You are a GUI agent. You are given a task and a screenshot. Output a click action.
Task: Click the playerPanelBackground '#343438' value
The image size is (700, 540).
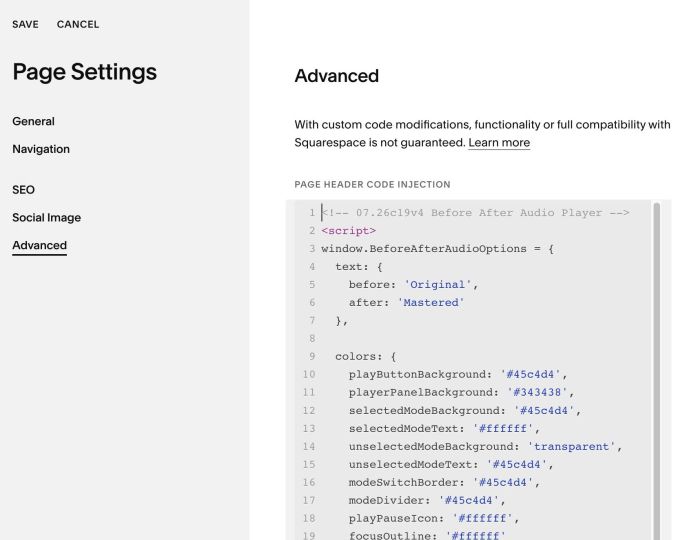[537, 392]
